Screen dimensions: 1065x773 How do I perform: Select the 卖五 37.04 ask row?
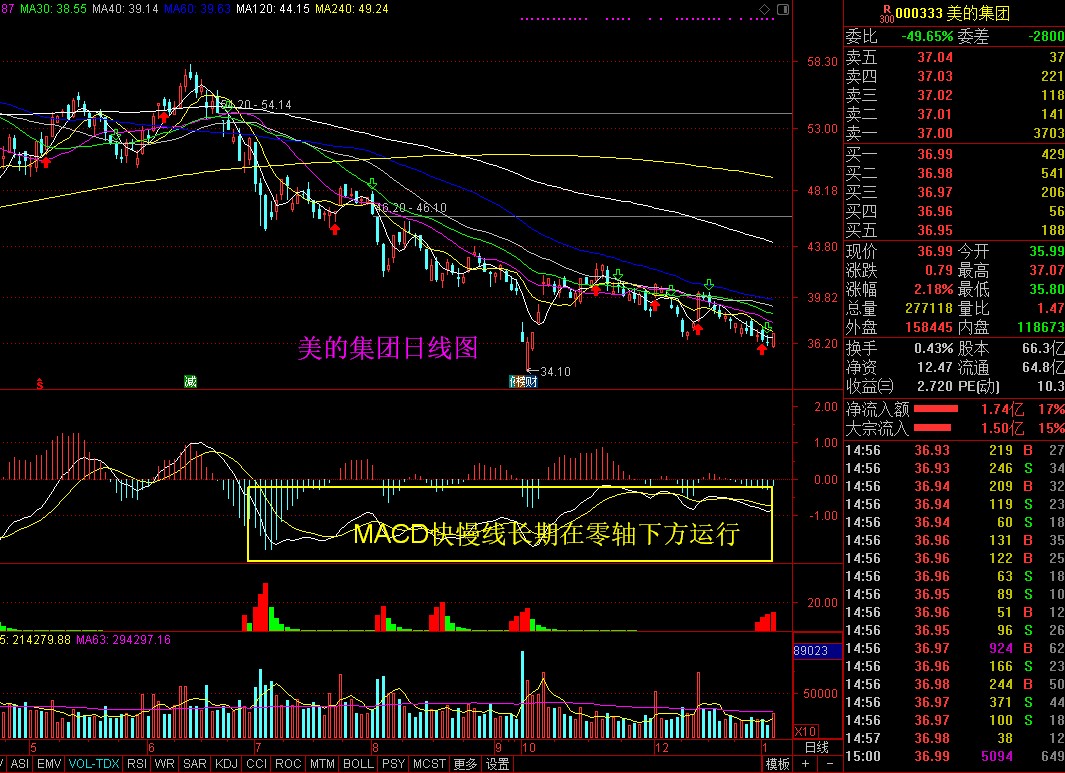[x=954, y=58]
